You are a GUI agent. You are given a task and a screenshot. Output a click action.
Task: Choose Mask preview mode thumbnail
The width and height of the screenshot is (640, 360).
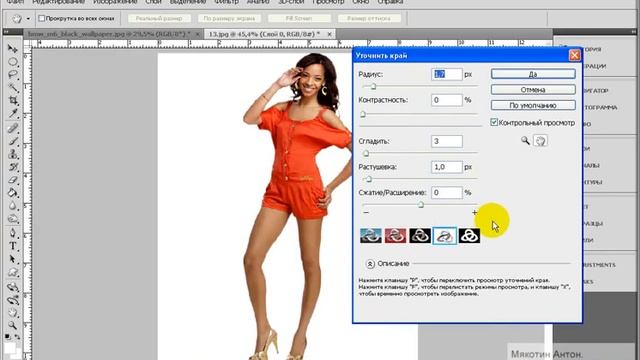469,236
